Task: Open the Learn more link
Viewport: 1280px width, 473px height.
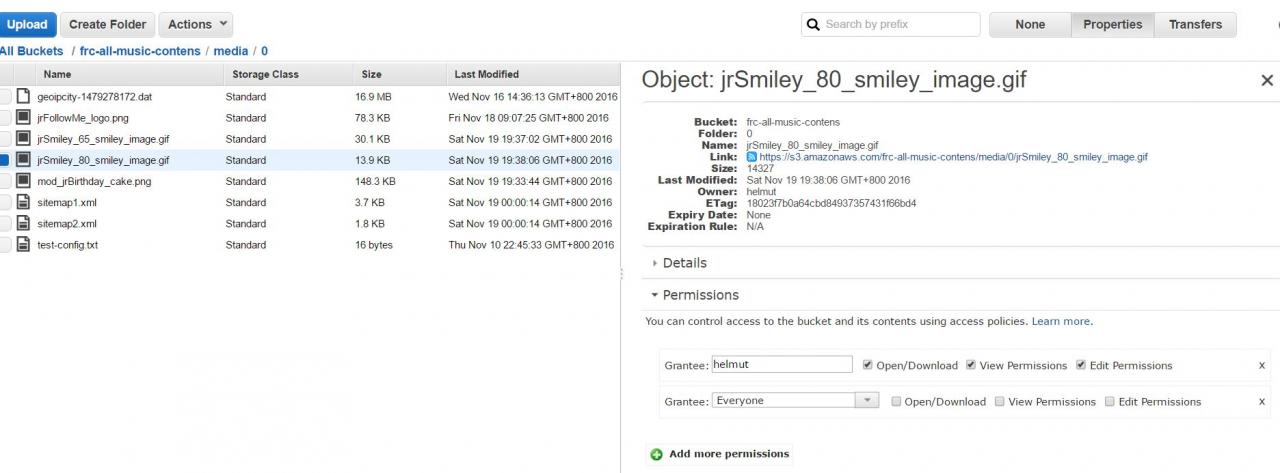Action: 1061,322
